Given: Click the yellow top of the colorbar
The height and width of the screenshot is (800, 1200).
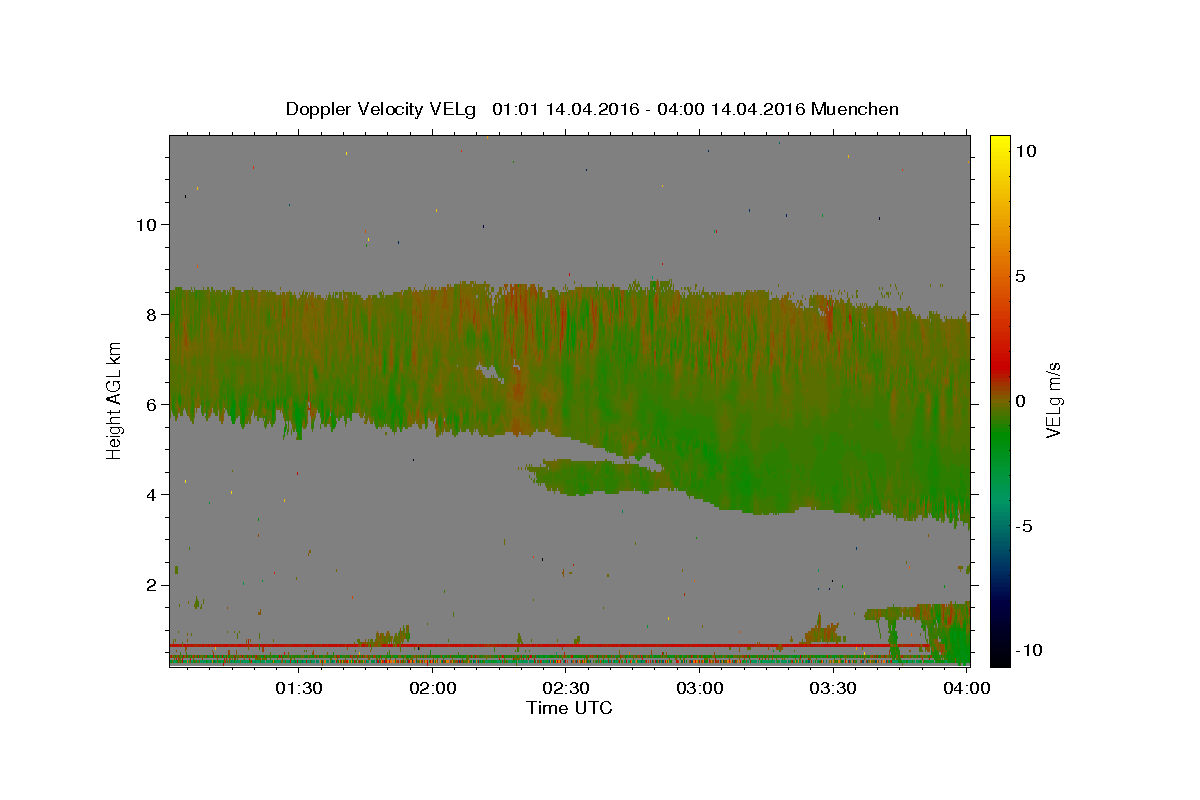Looking at the screenshot, I should tap(999, 143).
